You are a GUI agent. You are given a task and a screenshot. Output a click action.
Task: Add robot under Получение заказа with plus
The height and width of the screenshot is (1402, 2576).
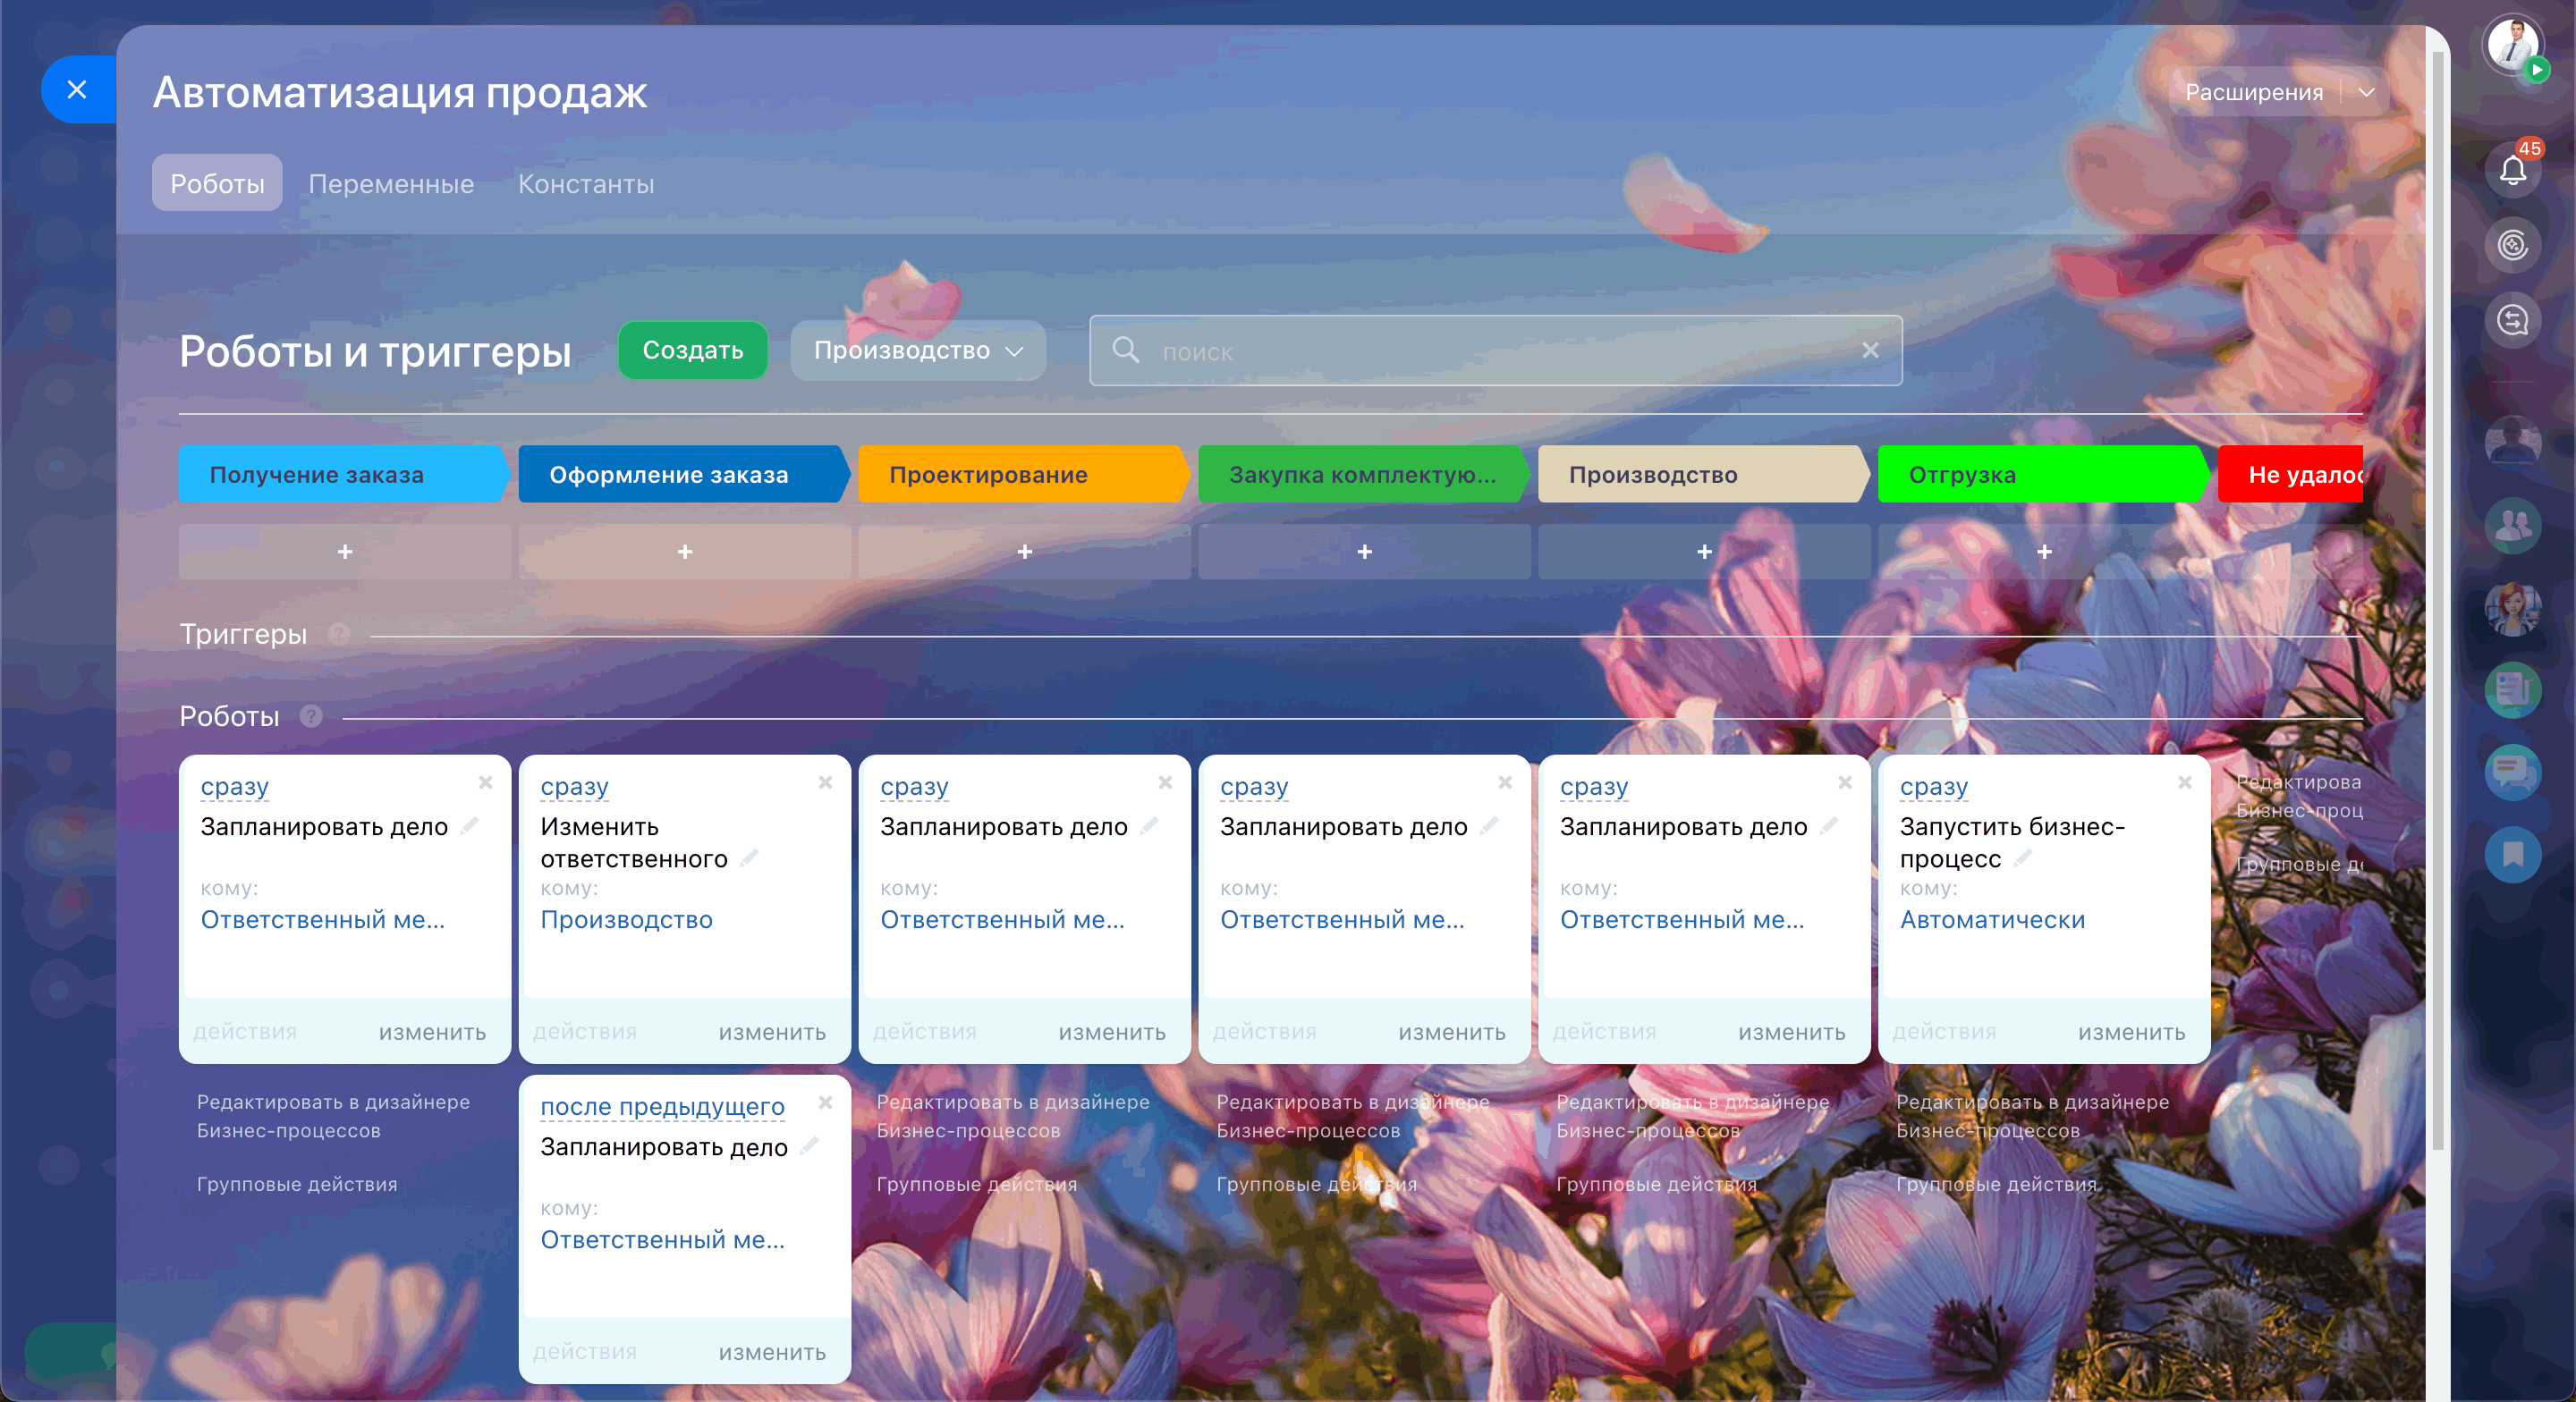[344, 551]
